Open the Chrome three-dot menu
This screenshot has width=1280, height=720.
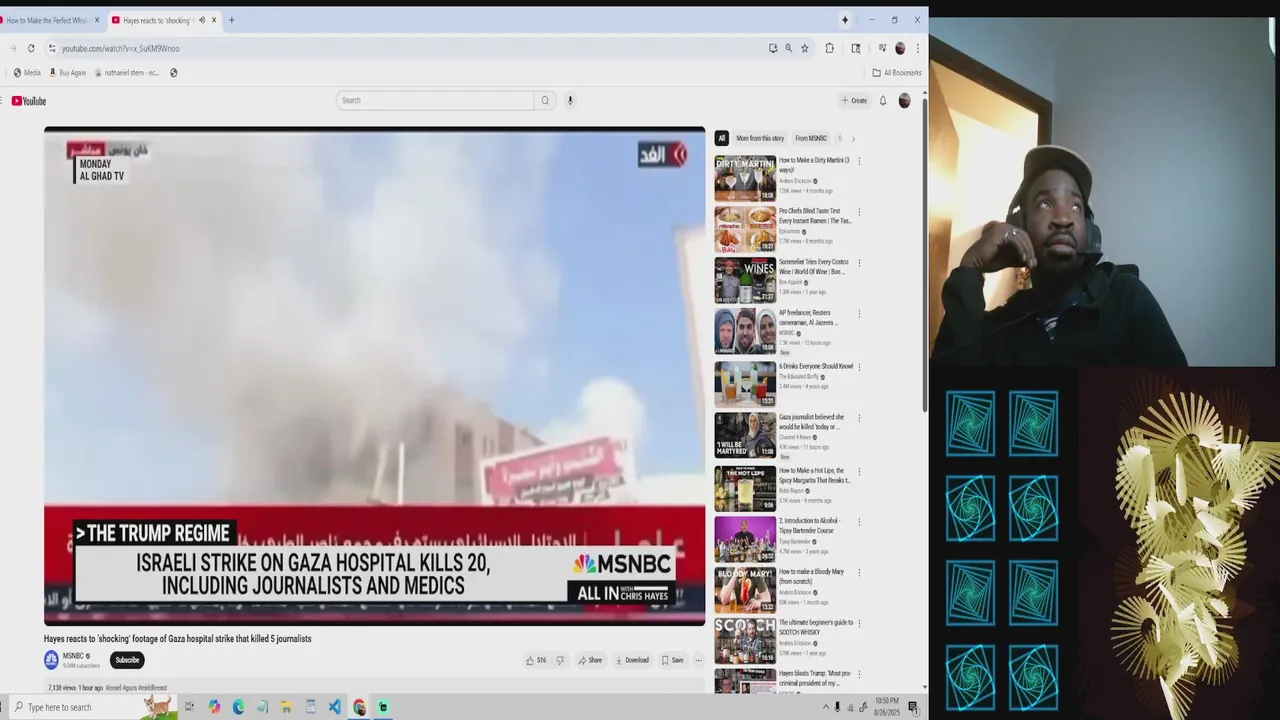(917, 48)
